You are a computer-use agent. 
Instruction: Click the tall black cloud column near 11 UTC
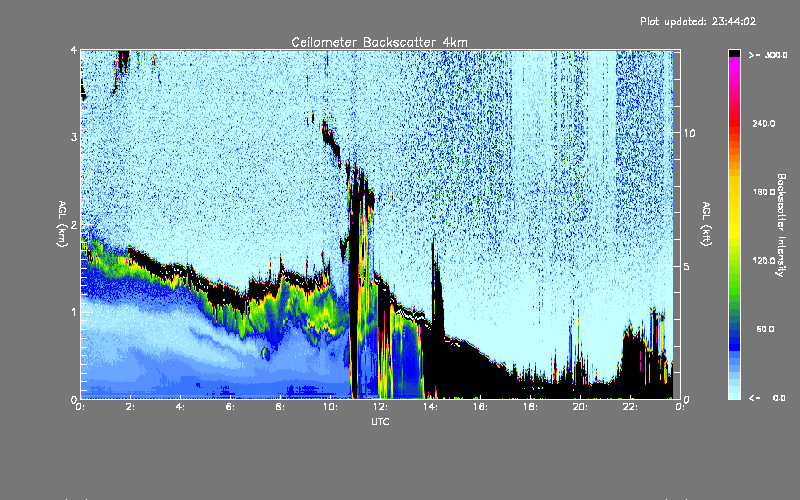coord(356,281)
